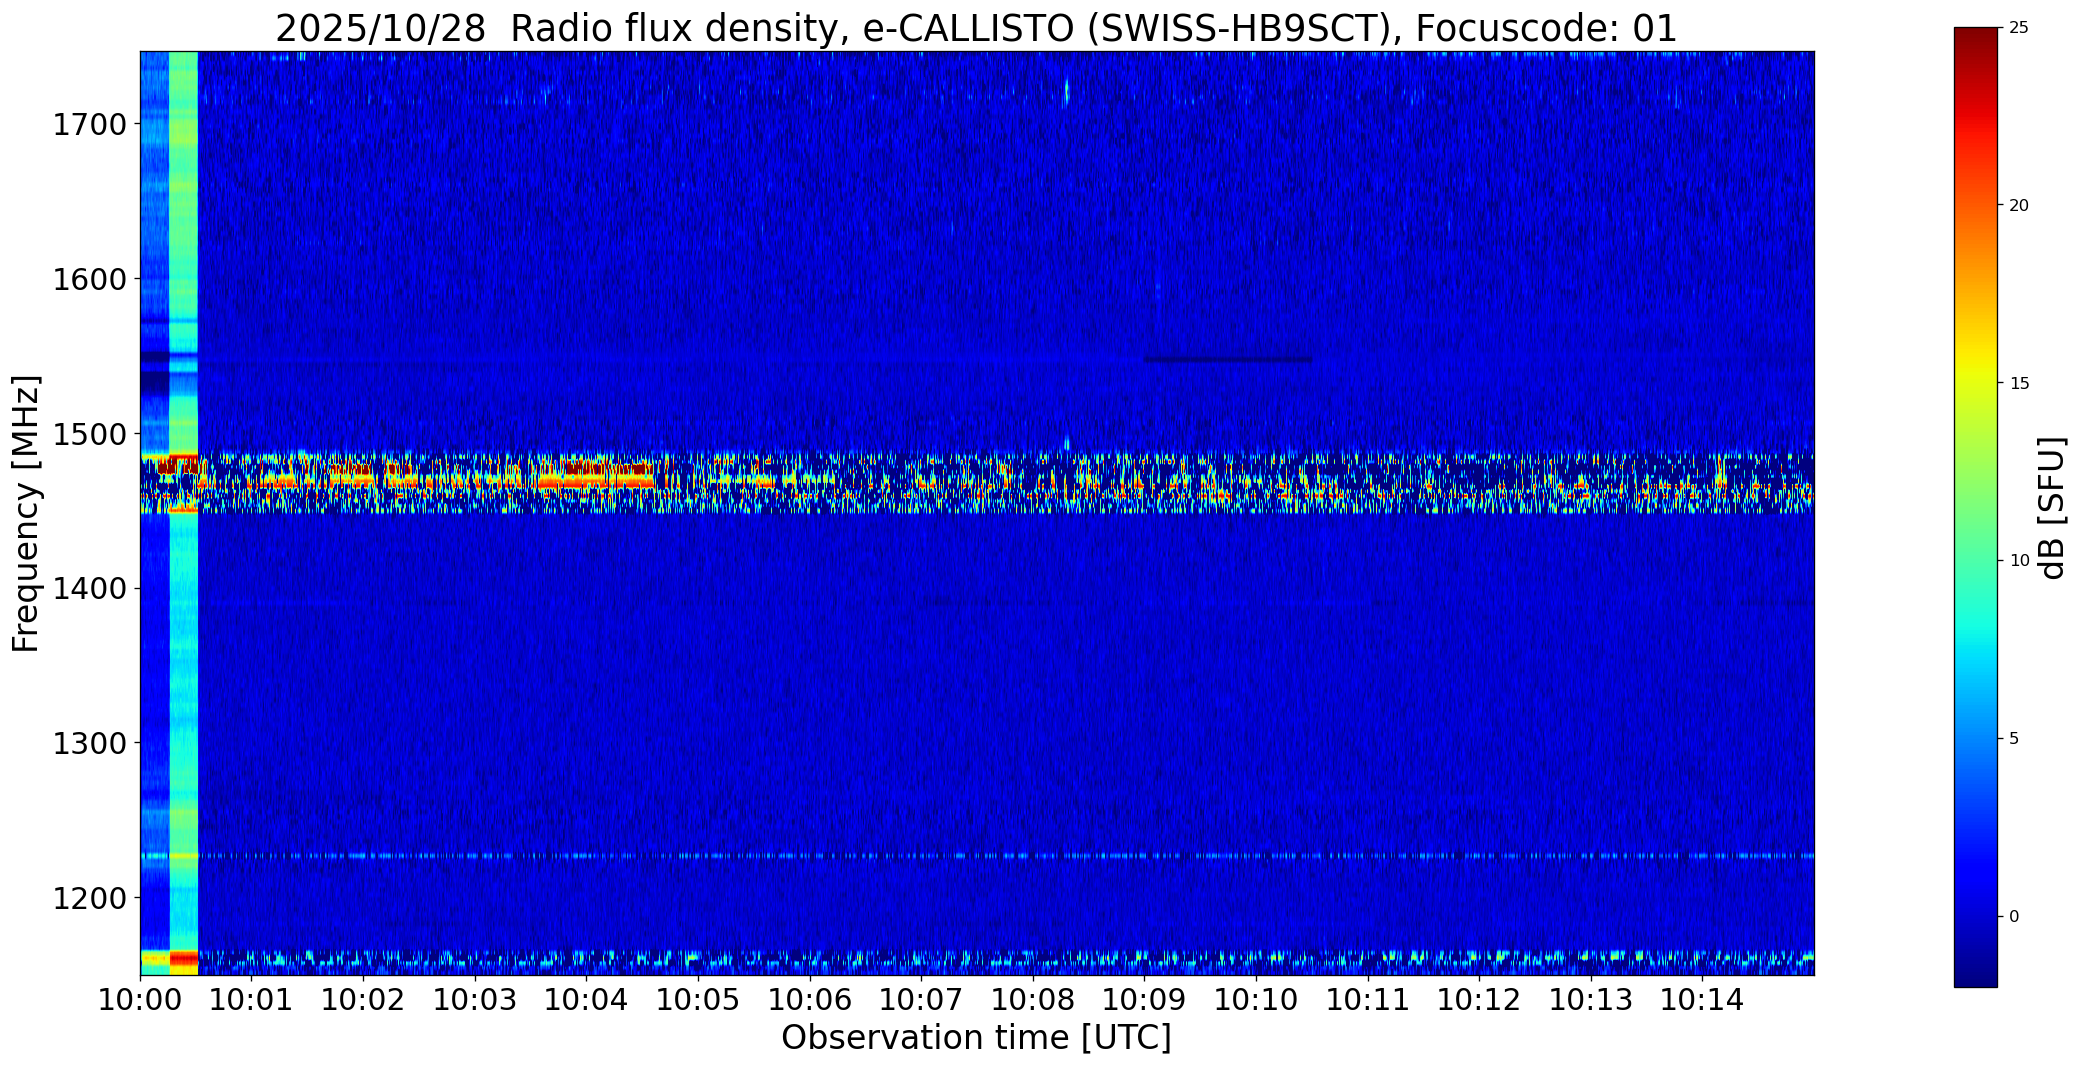Click the colorbar tick label 20
This screenshot has height=1067, width=2082.
coord(2019,206)
